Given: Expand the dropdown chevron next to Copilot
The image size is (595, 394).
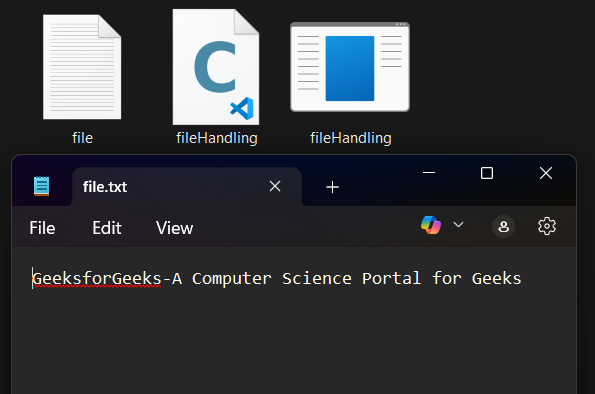Looking at the screenshot, I should click(458, 225).
